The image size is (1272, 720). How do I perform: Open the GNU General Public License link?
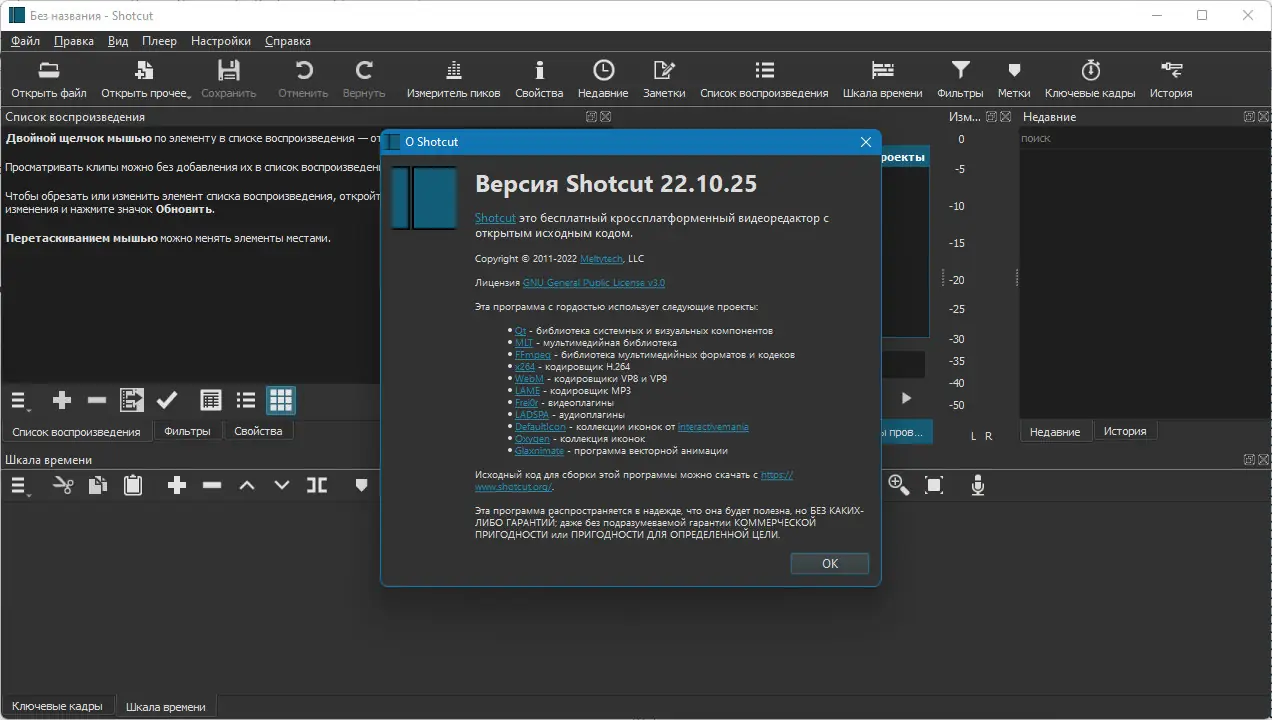(593, 283)
